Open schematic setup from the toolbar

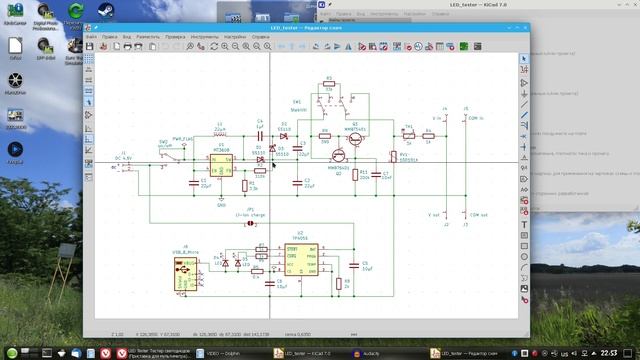click(104, 47)
